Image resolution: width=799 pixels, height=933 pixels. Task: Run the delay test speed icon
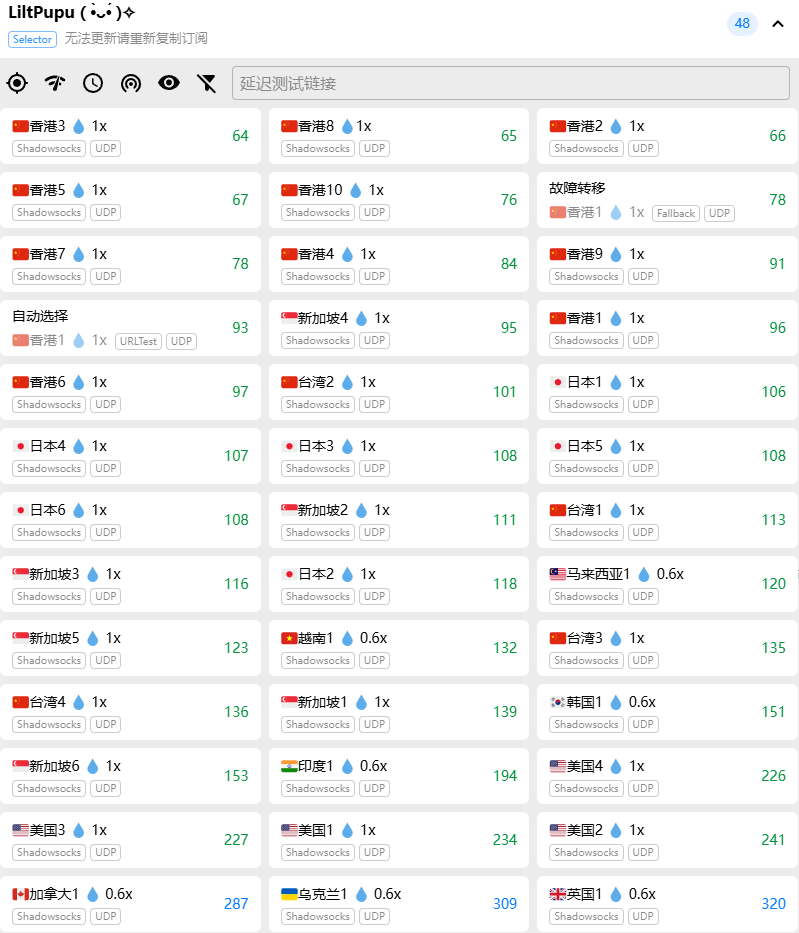click(55, 83)
